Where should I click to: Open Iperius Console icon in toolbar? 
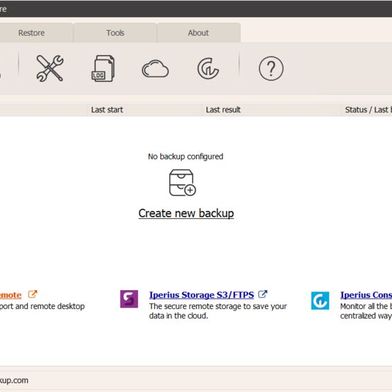click(x=208, y=69)
